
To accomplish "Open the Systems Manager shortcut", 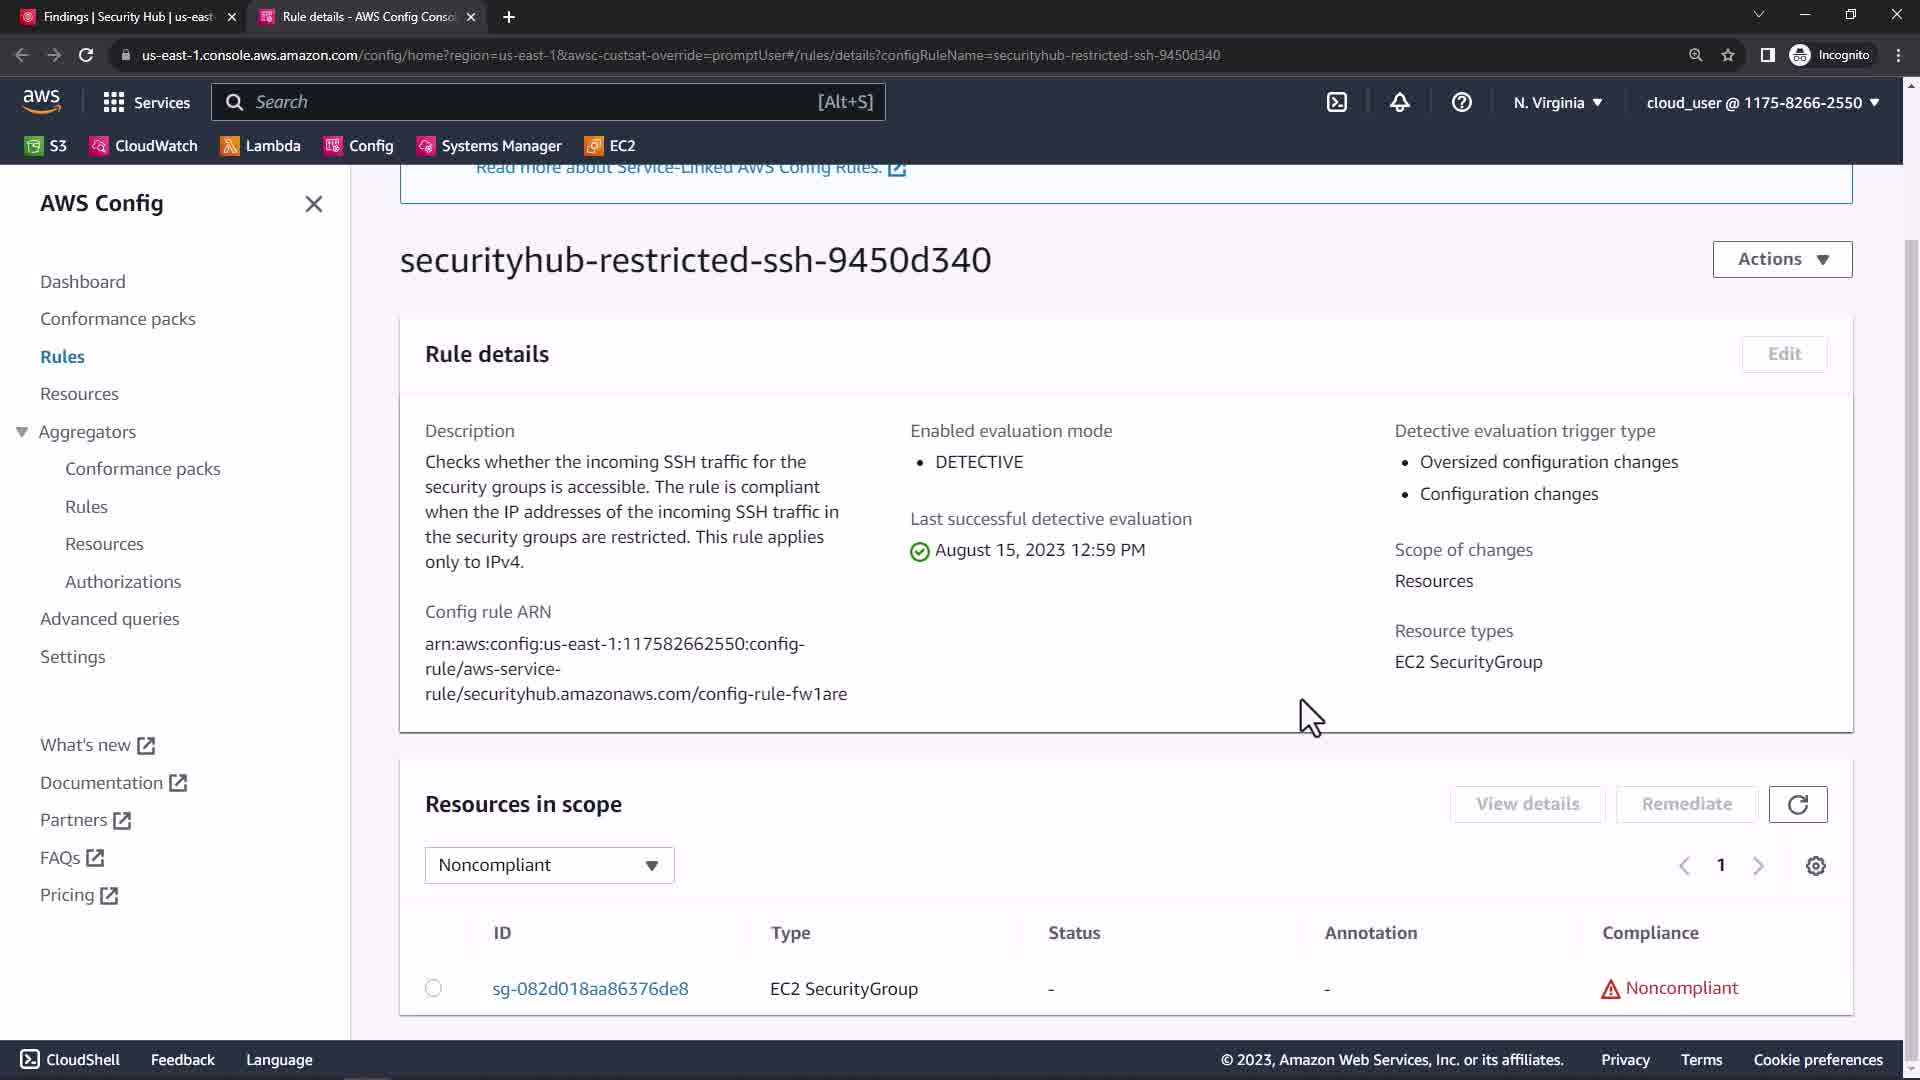I will pyautogui.click(x=489, y=146).
